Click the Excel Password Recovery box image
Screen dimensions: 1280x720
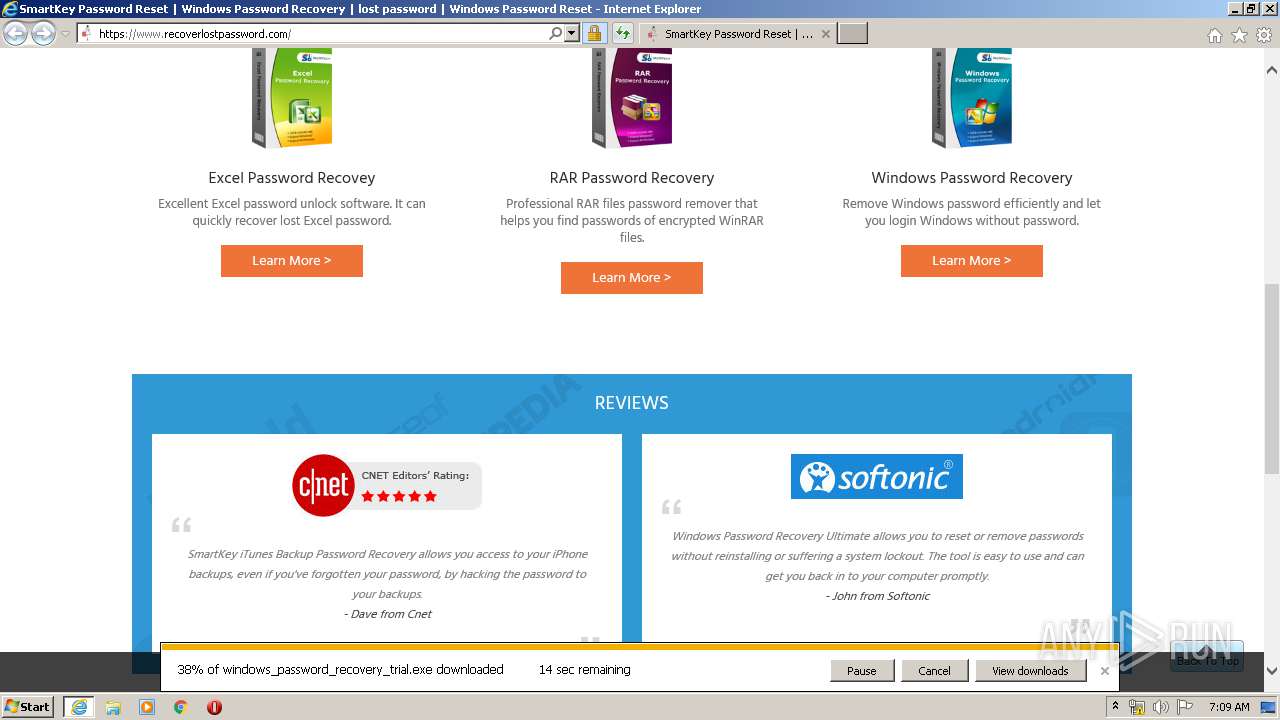click(292, 98)
